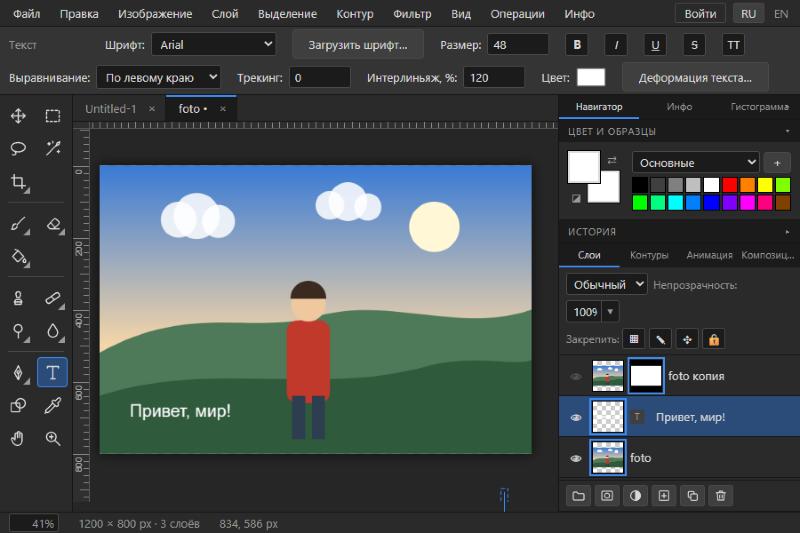Viewport: 800px width, 533px height.
Task: Select the Eraser tool
Action: (53, 224)
